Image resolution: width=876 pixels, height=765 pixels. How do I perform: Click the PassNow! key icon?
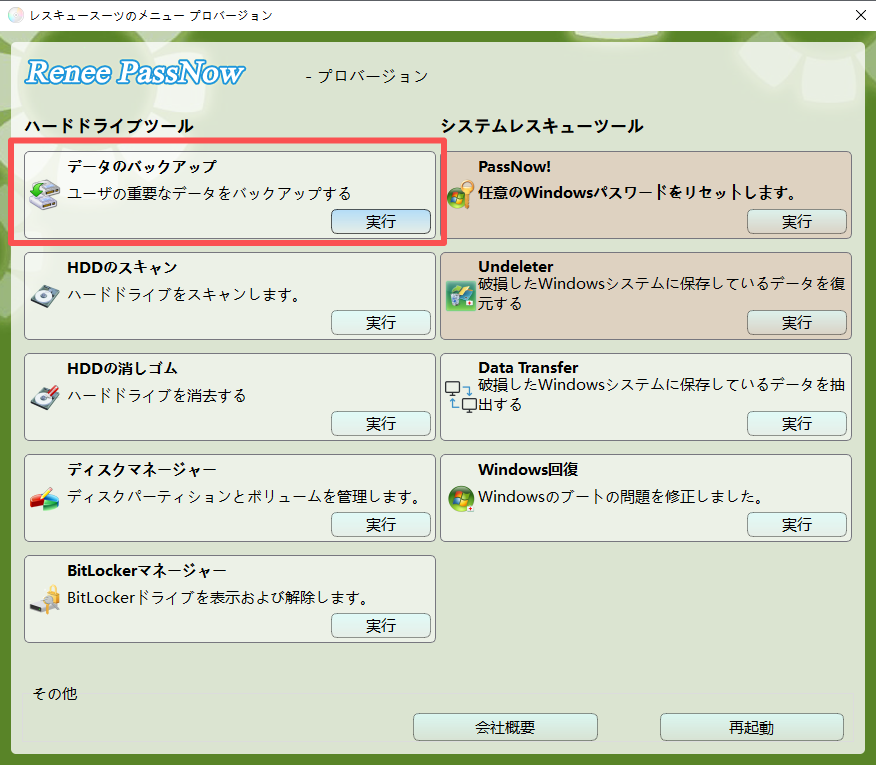[x=461, y=194]
